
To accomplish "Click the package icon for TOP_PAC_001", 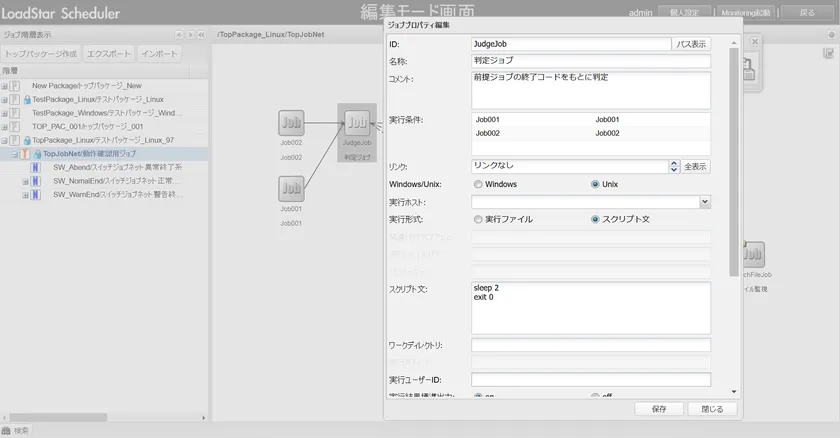I will point(15,127).
